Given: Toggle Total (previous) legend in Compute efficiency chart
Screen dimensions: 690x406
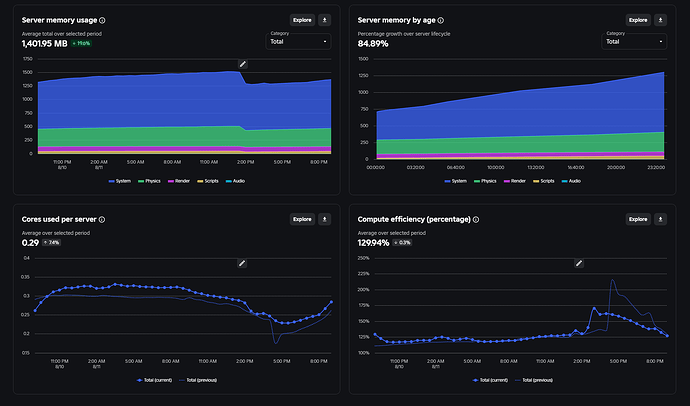Looking at the screenshot, I should 534,380.
